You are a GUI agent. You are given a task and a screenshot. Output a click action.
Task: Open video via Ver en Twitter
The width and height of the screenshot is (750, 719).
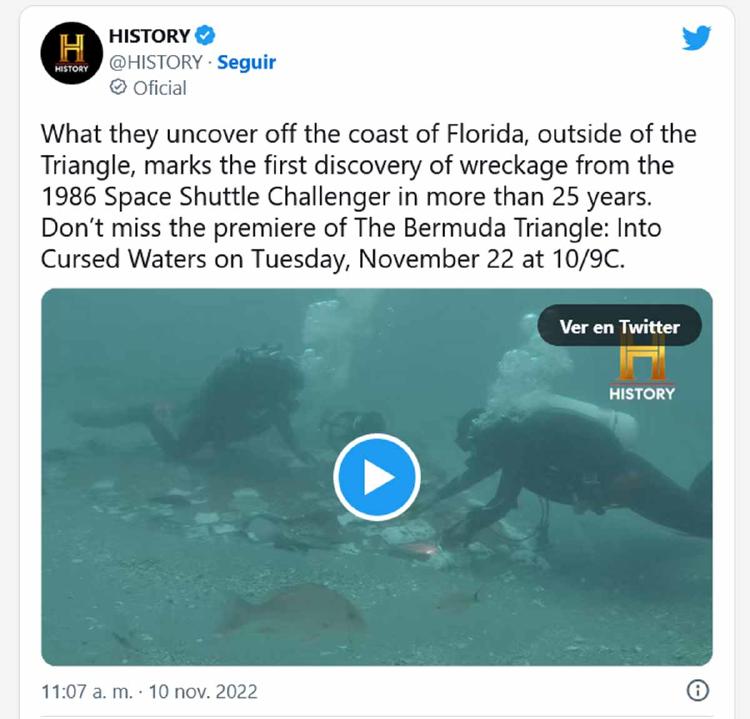tap(619, 327)
